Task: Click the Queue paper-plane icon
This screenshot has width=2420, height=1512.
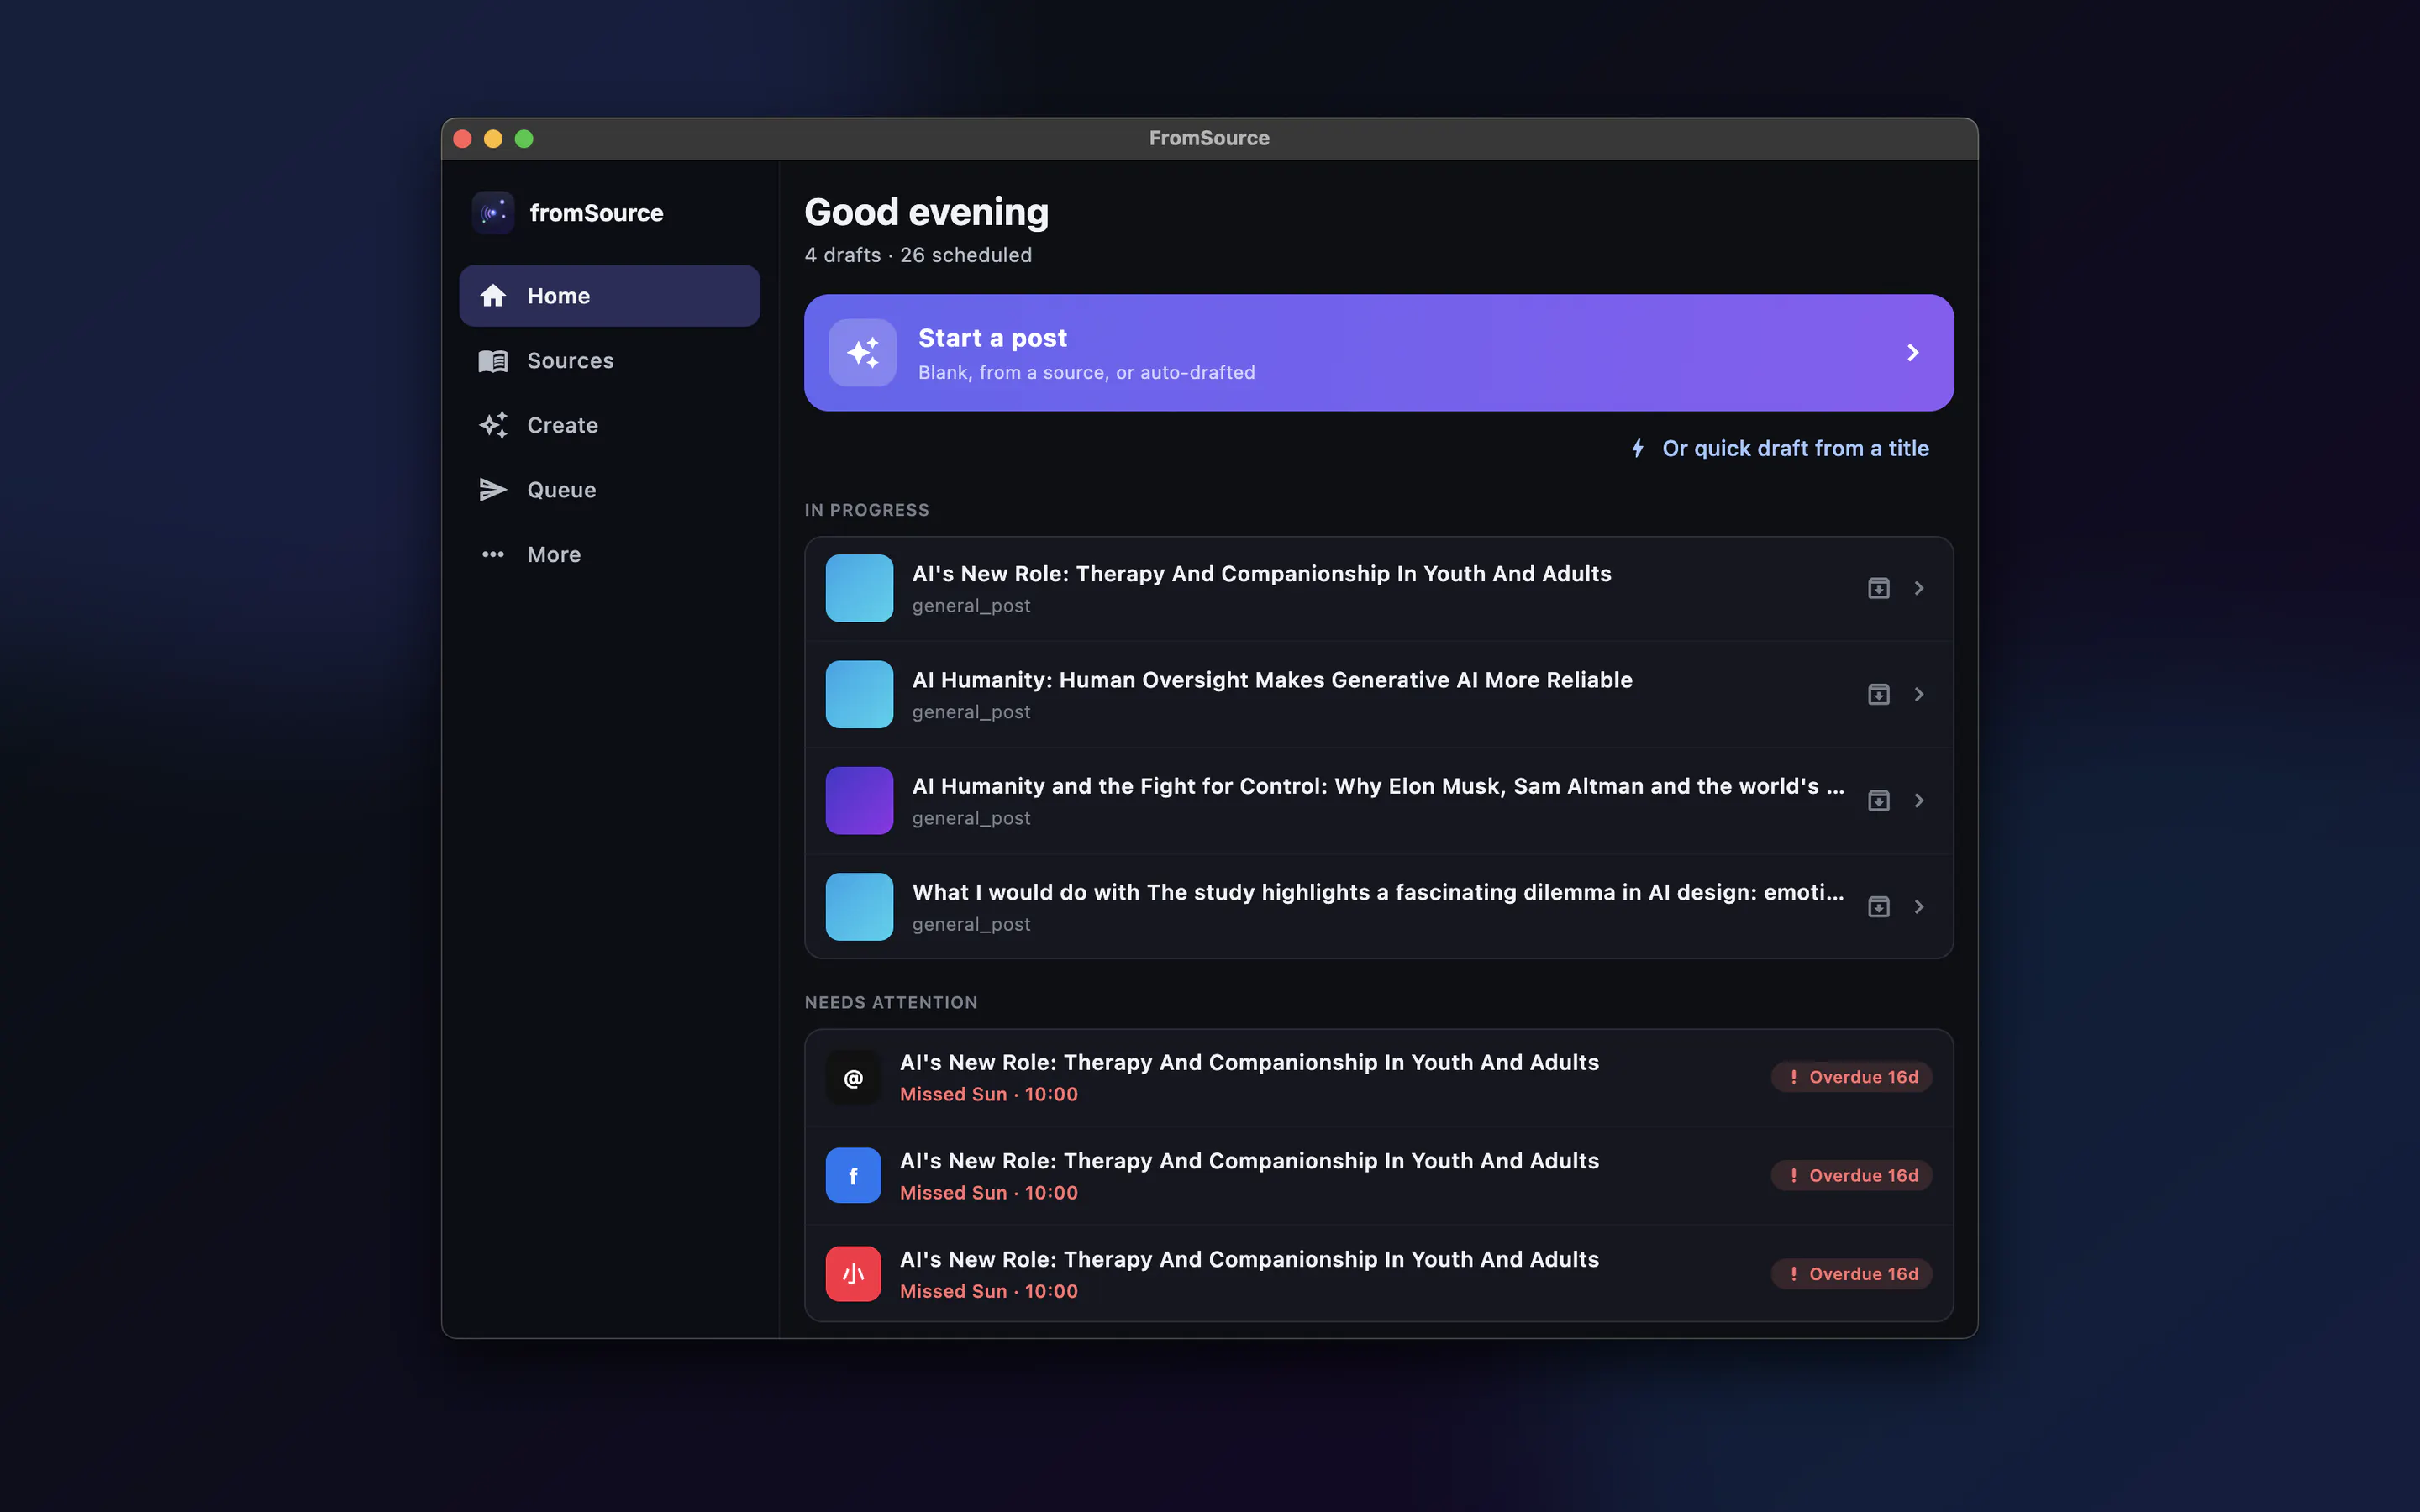Action: [x=493, y=490]
